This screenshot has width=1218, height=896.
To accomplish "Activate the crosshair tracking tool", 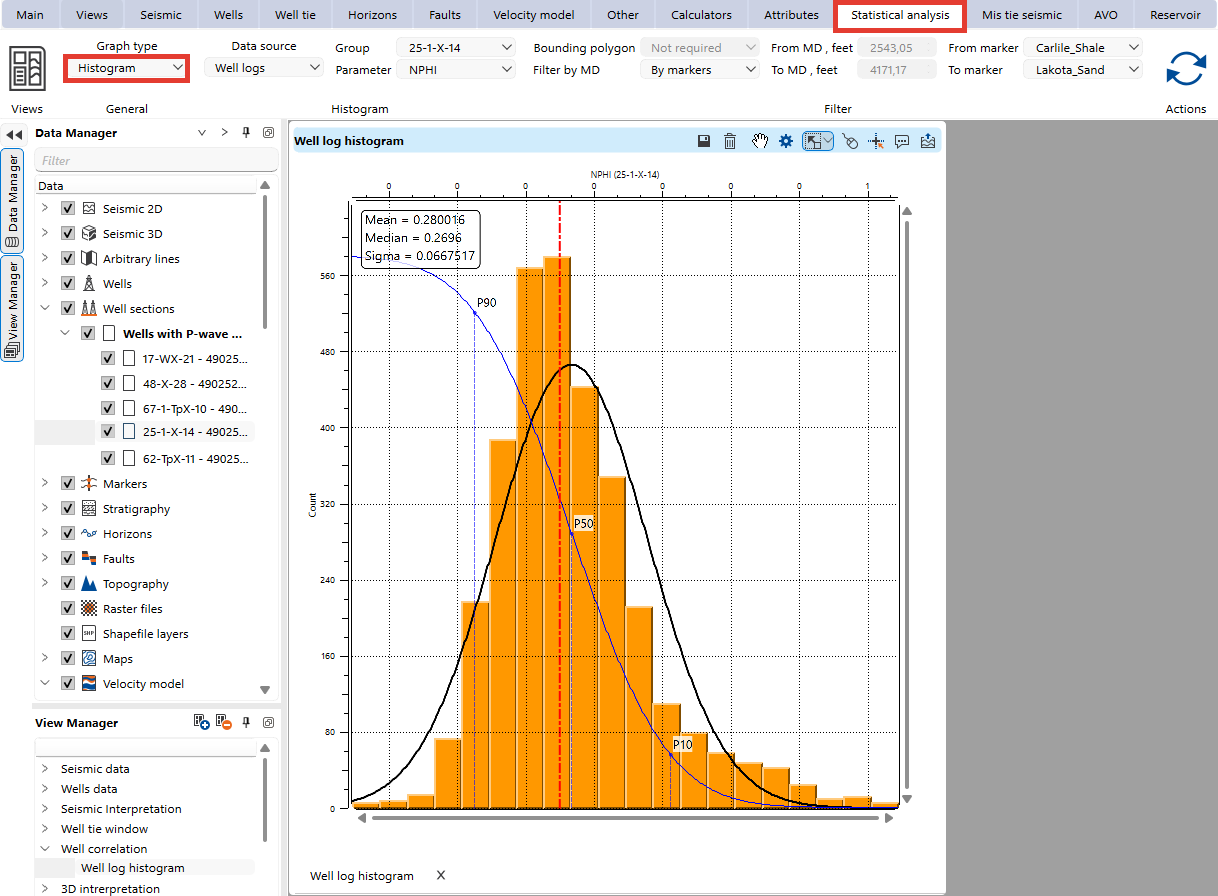I will click(876, 140).
